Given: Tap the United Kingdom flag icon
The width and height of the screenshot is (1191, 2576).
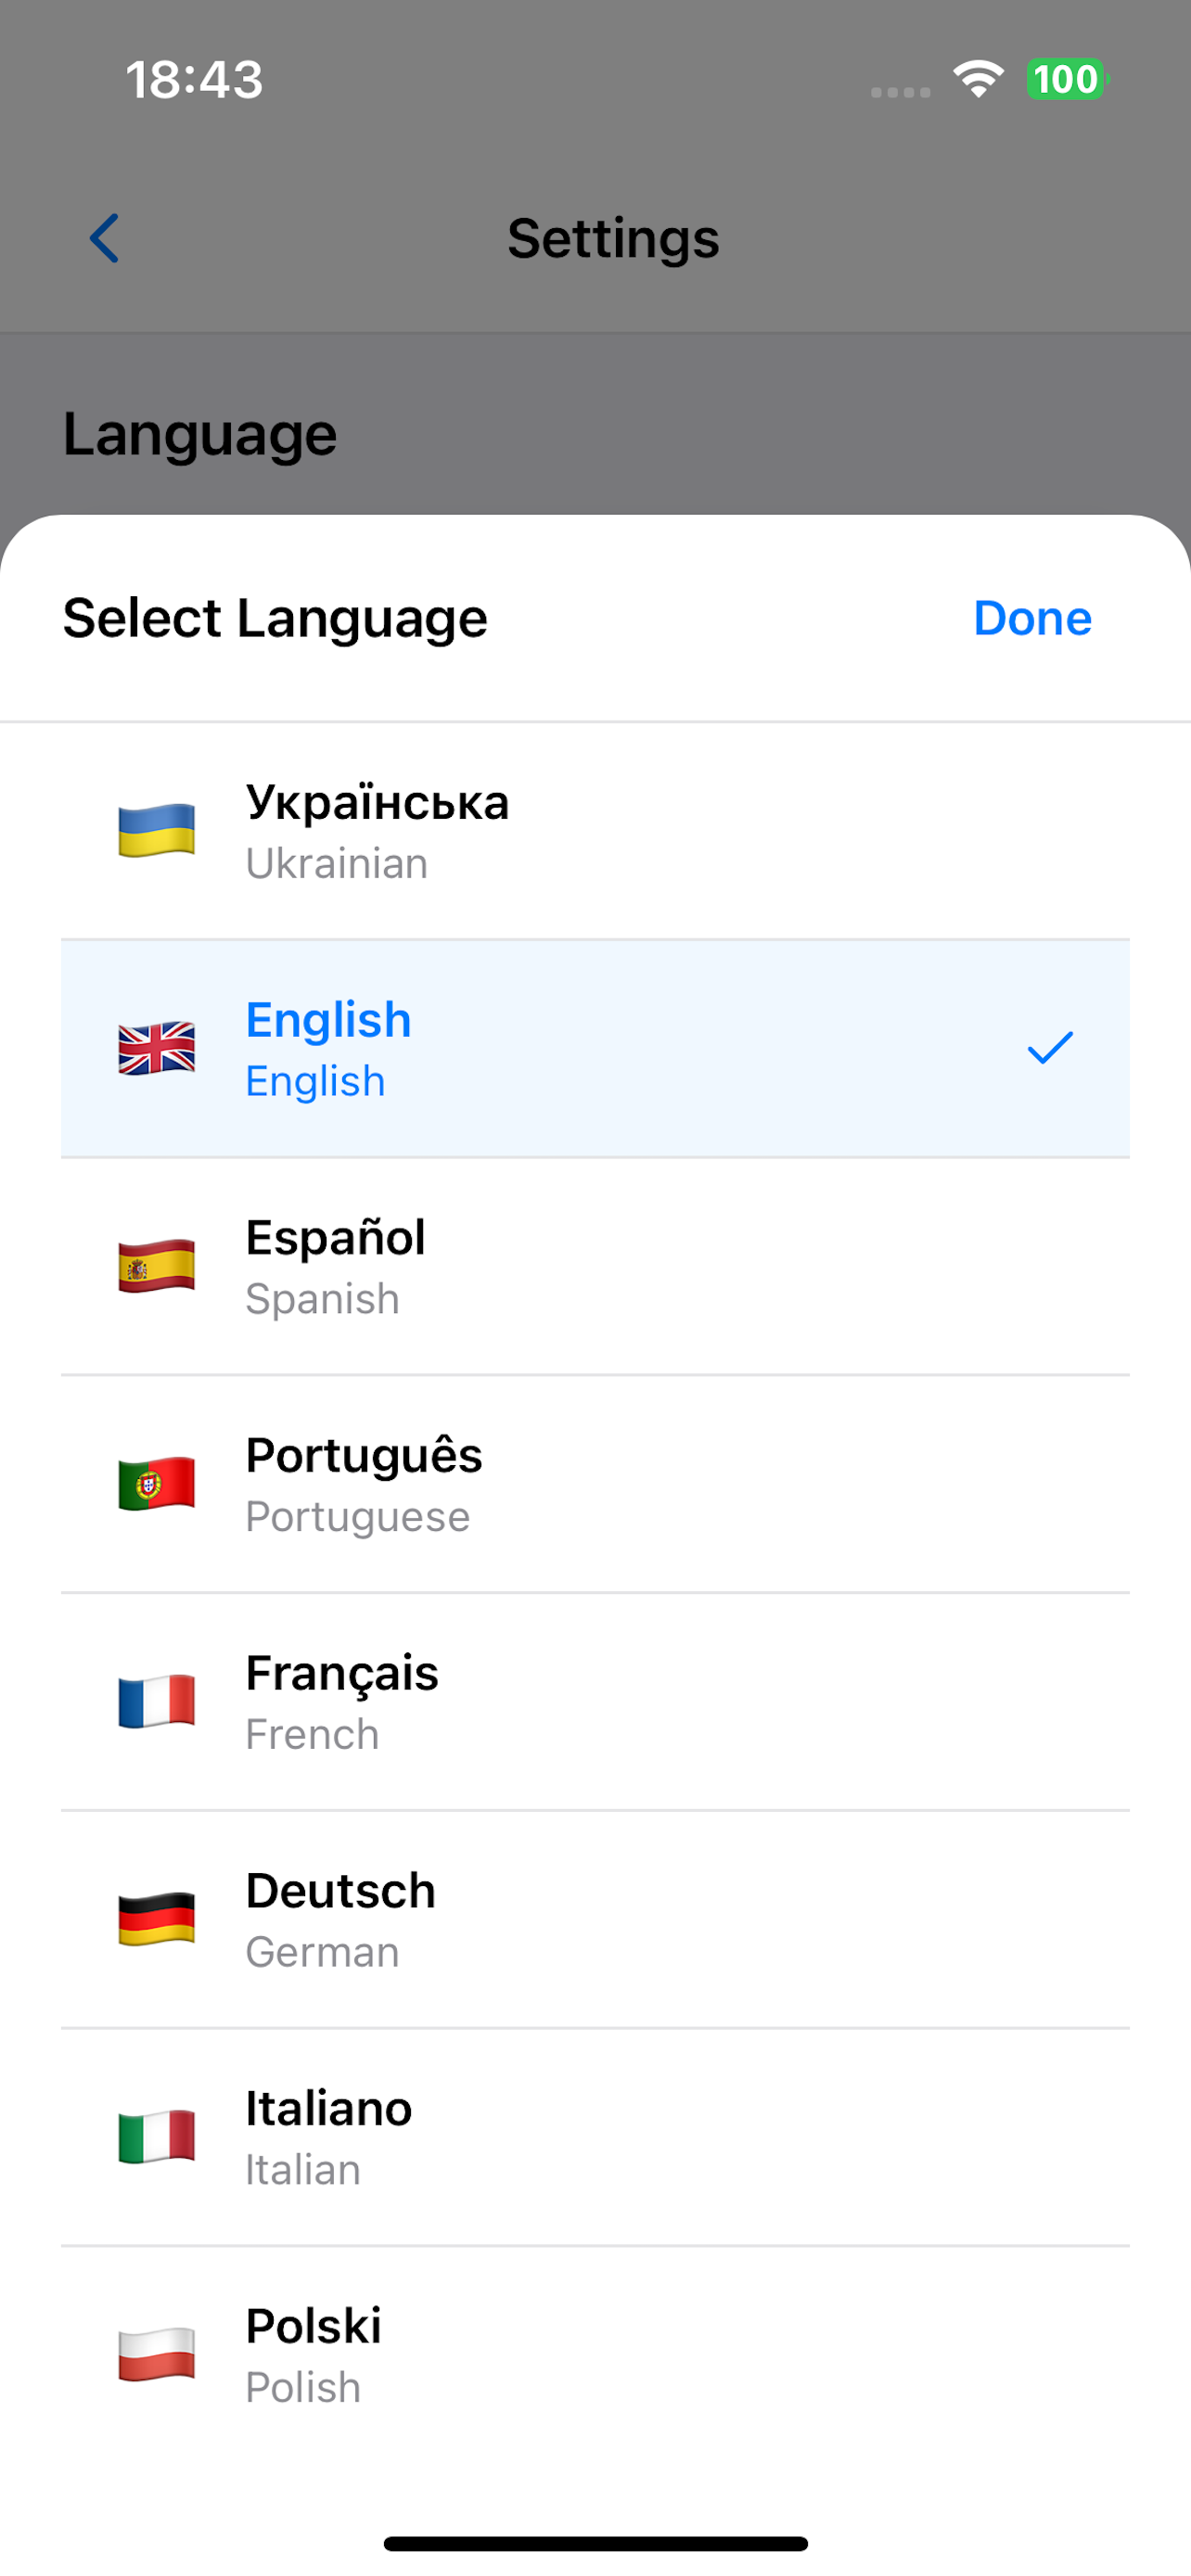Looking at the screenshot, I should point(156,1048).
